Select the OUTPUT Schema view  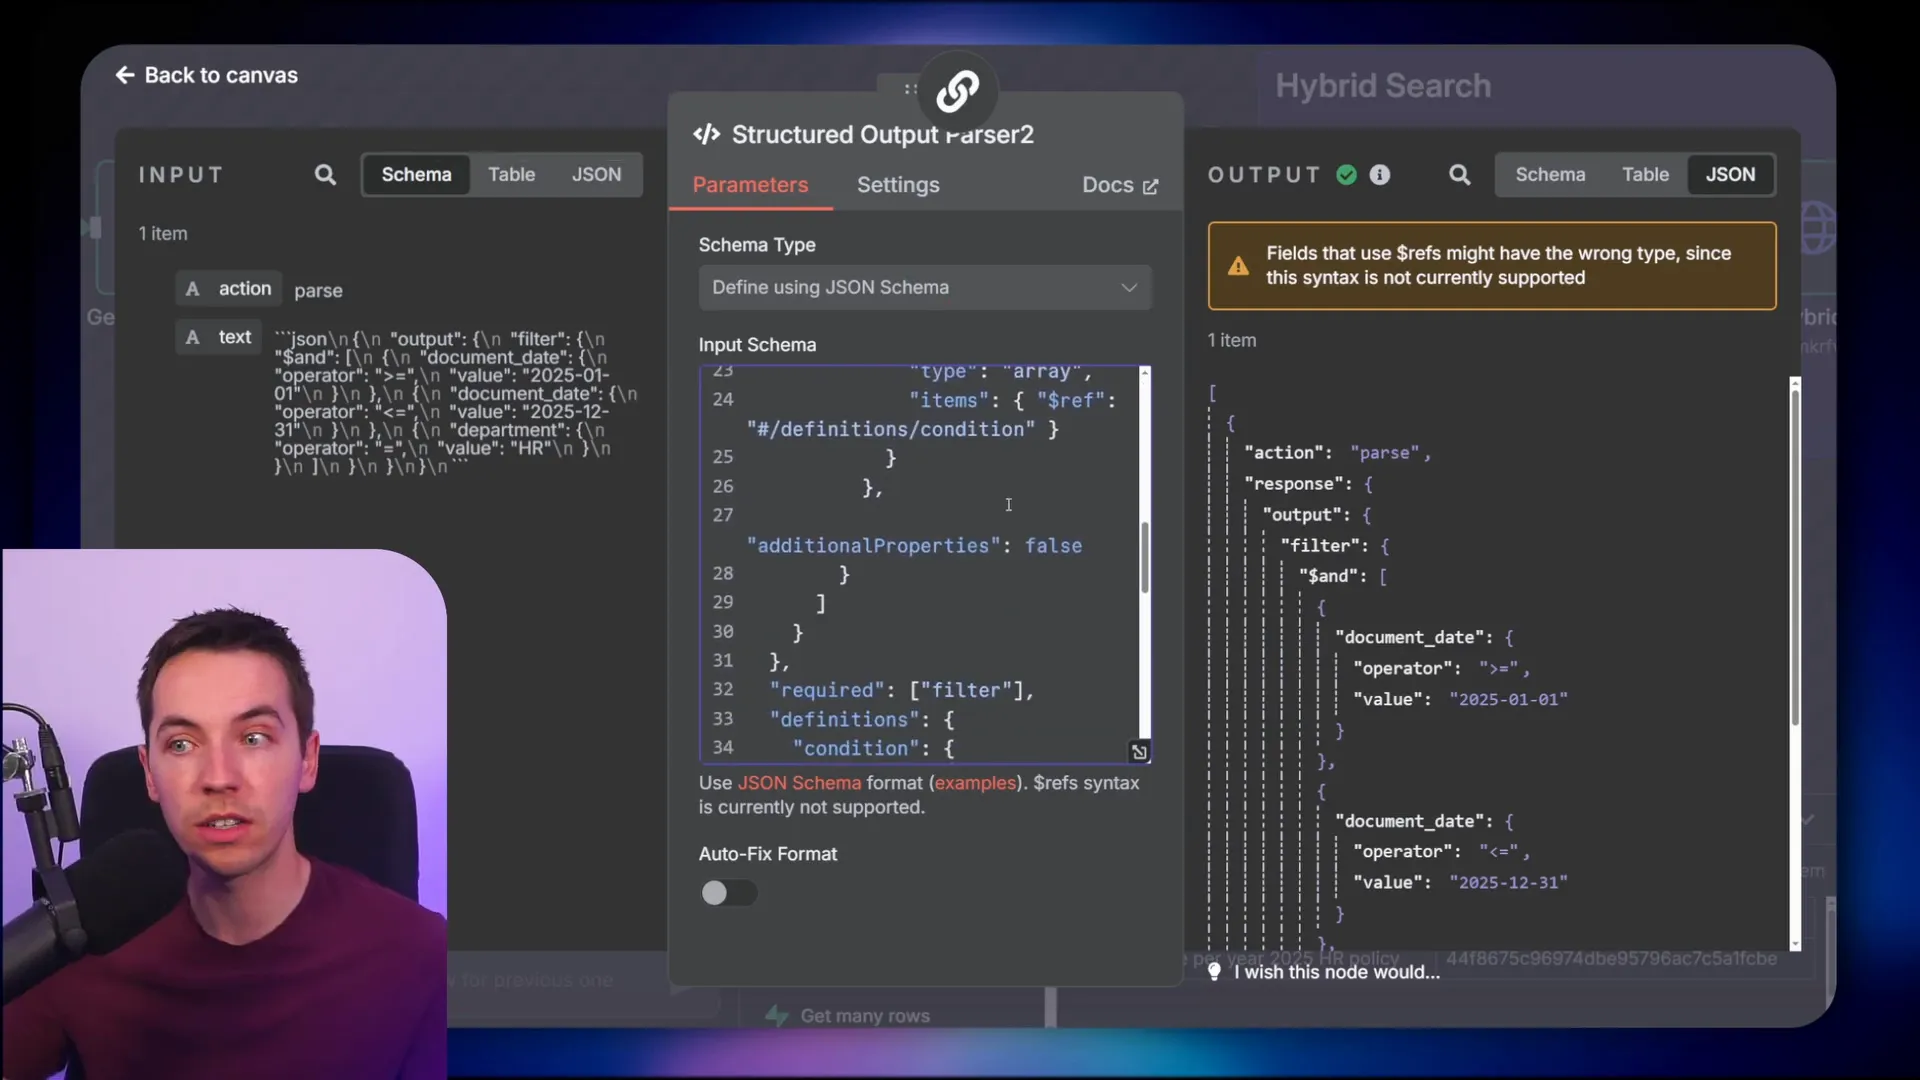coord(1550,175)
